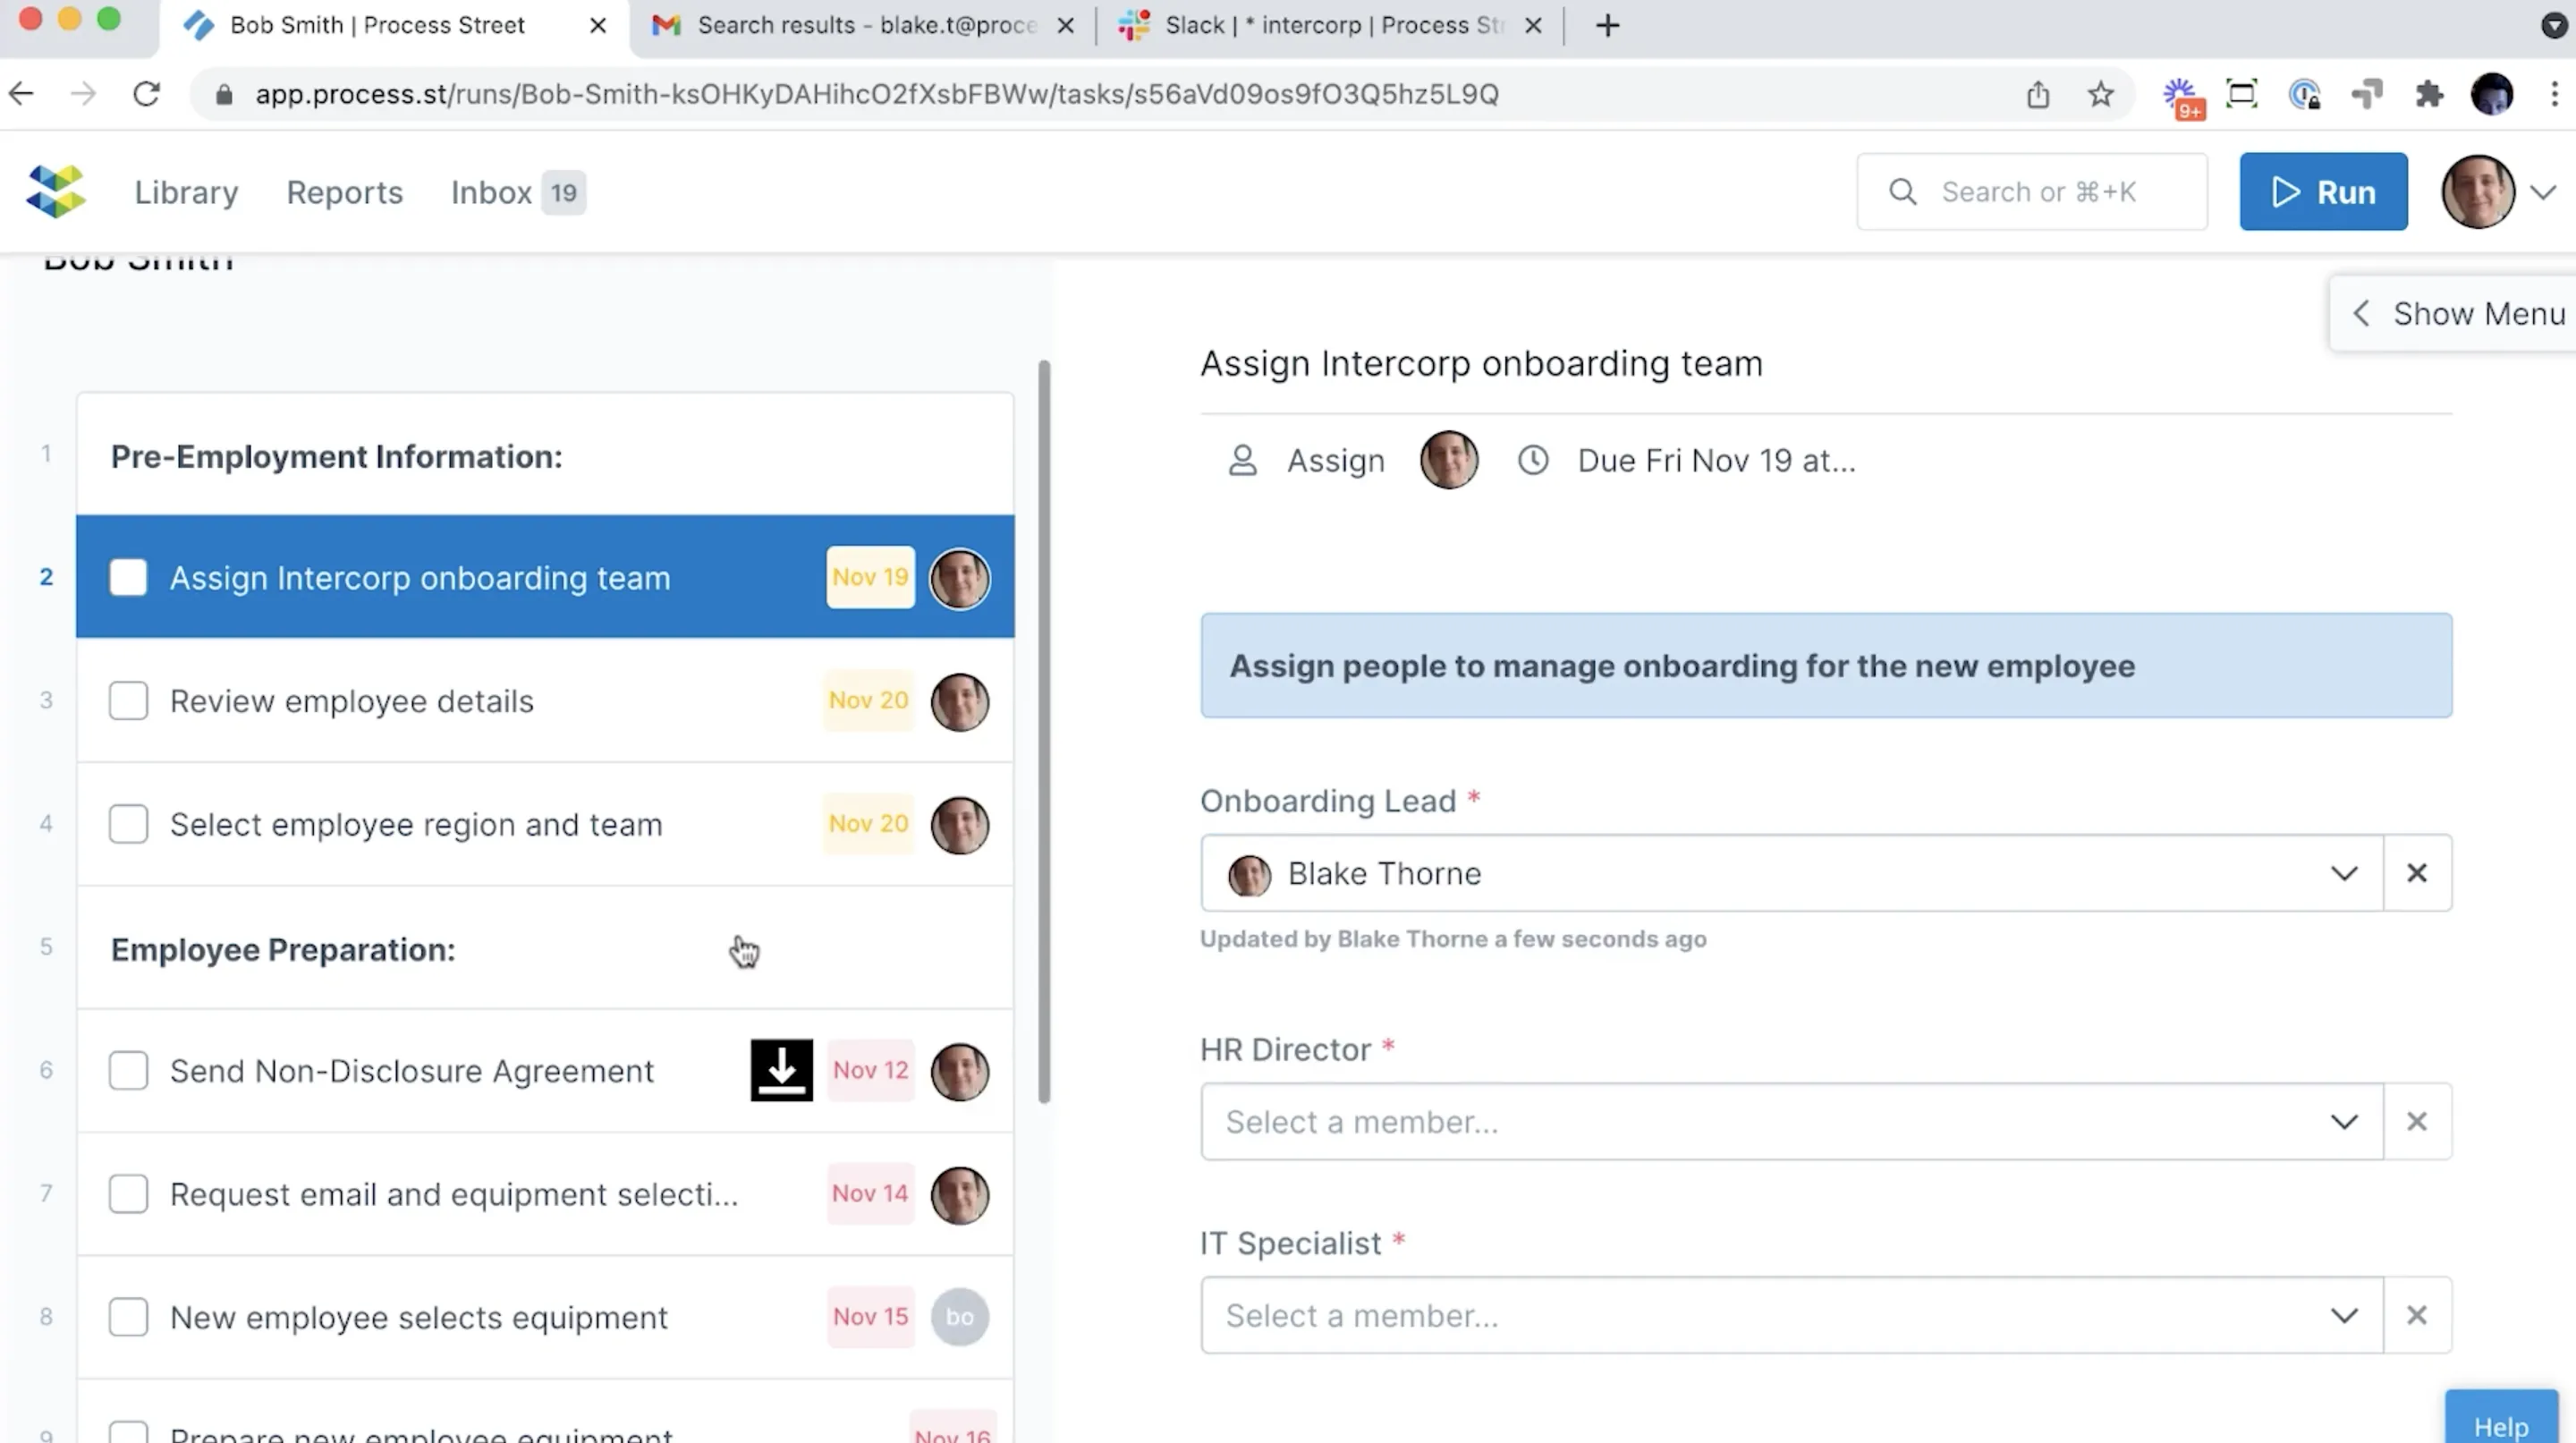This screenshot has width=2576, height=1443.
Task: Bookmark page with star icon
Action: (x=2100, y=94)
